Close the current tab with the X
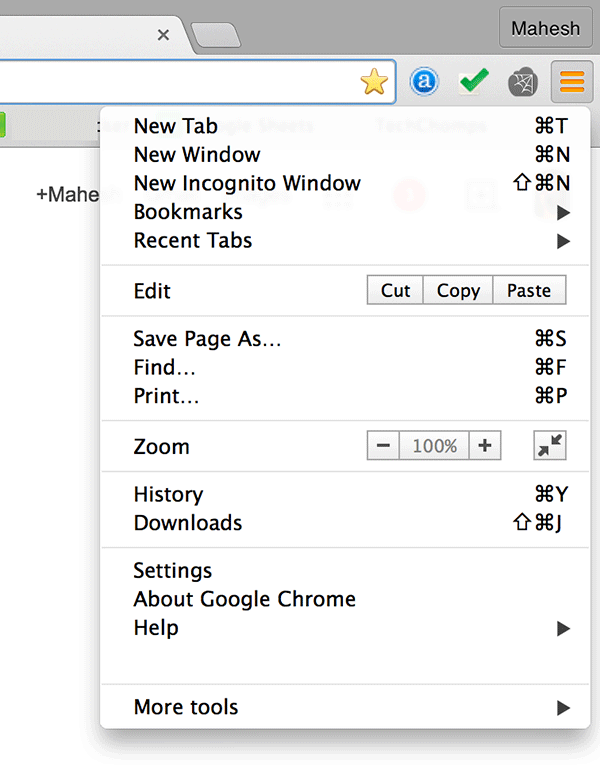This screenshot has width=600, height=781. coord(163,35)
